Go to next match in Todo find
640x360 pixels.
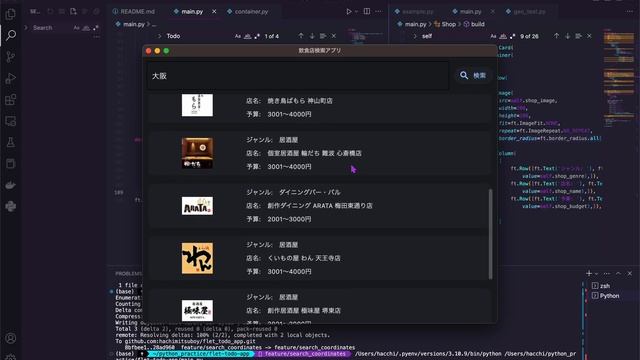[x=312, y=36]
